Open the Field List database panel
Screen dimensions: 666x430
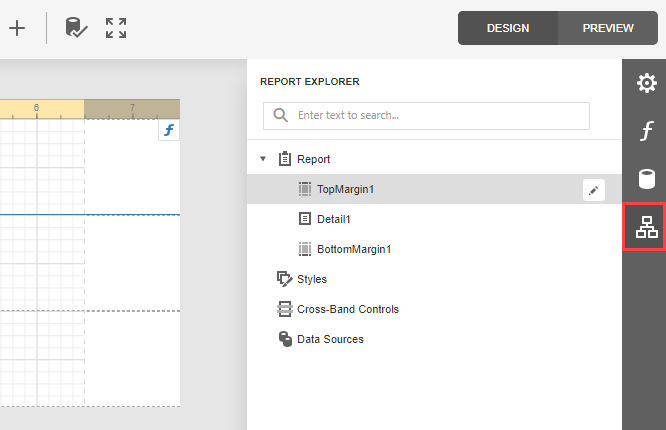[646, 179]
